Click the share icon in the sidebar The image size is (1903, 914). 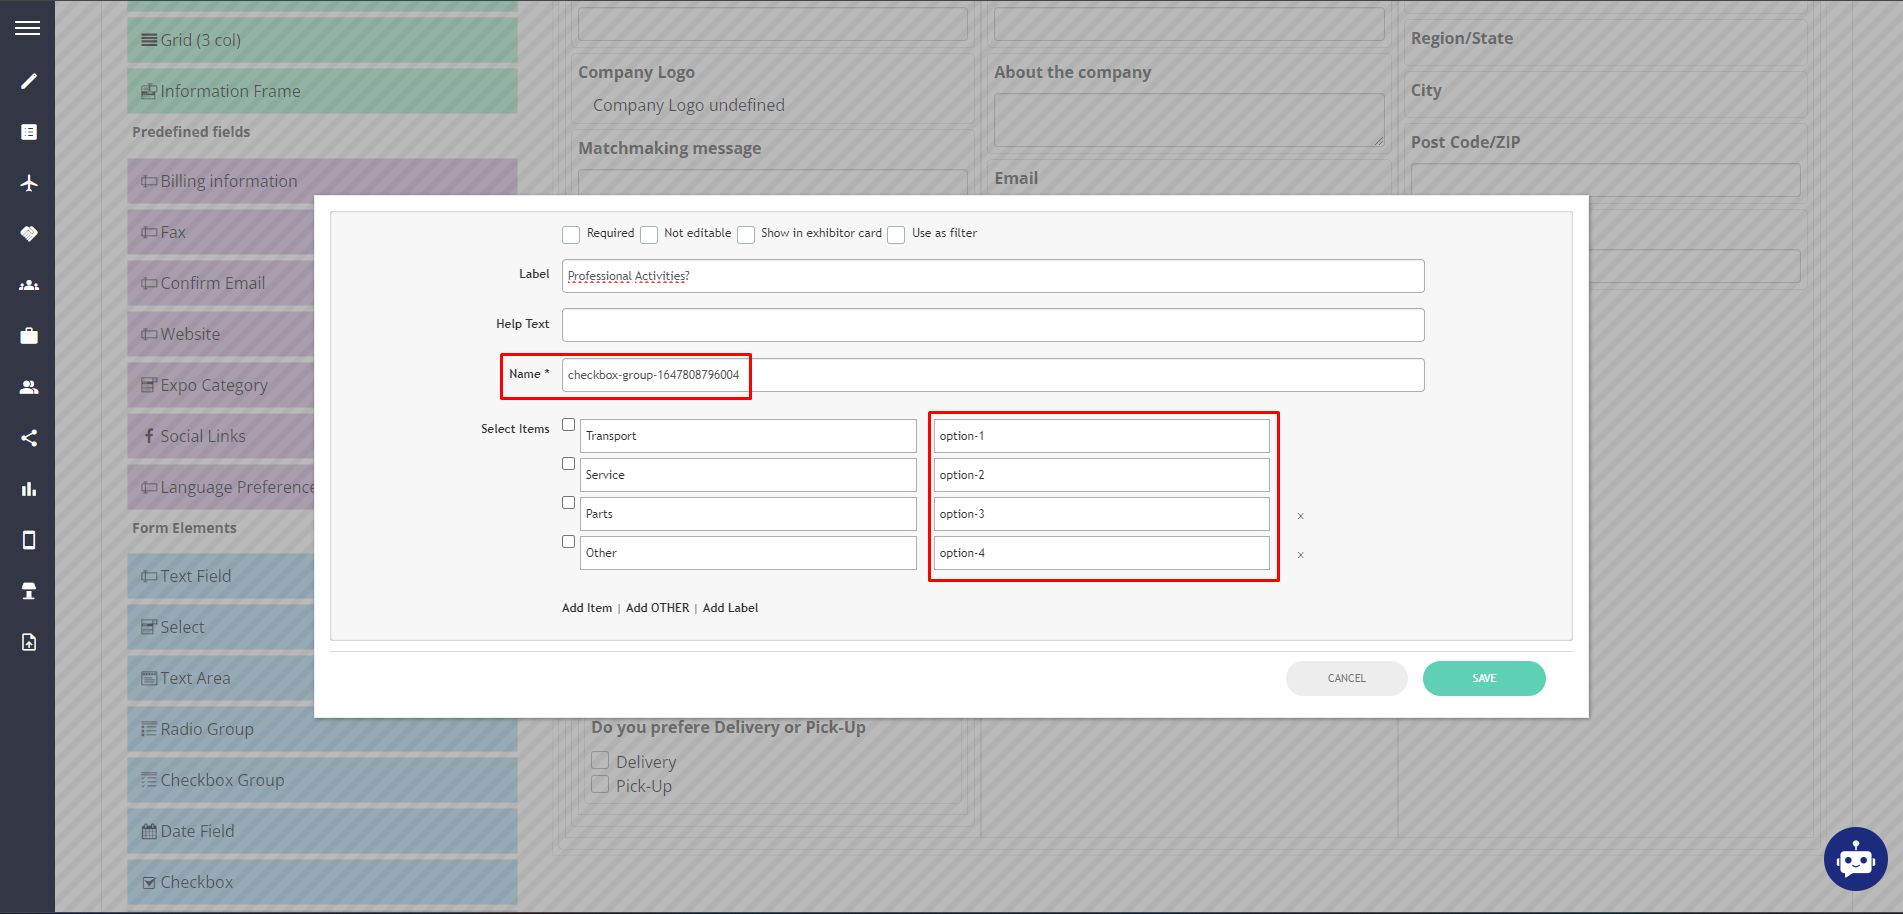point(29,437)
